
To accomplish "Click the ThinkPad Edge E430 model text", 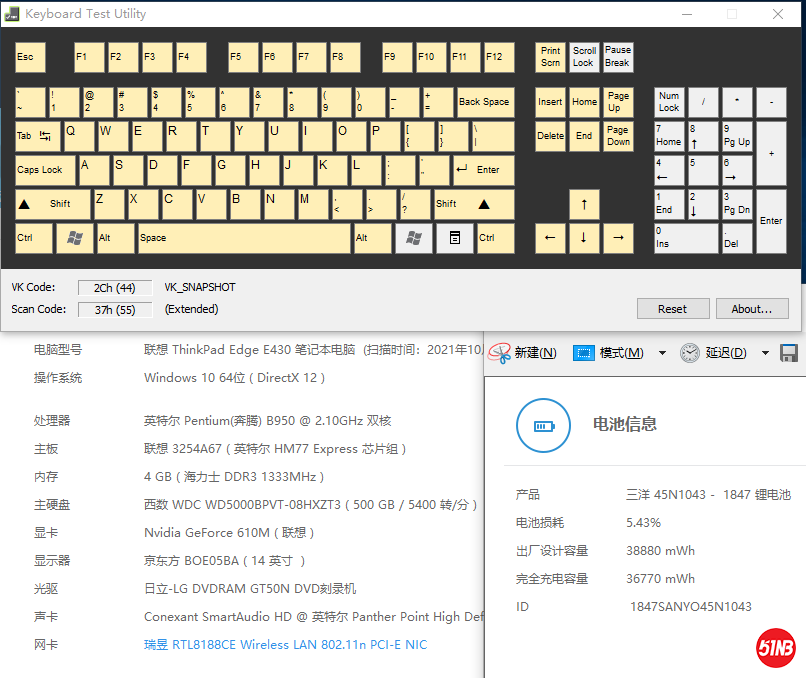I will [249, 350].
